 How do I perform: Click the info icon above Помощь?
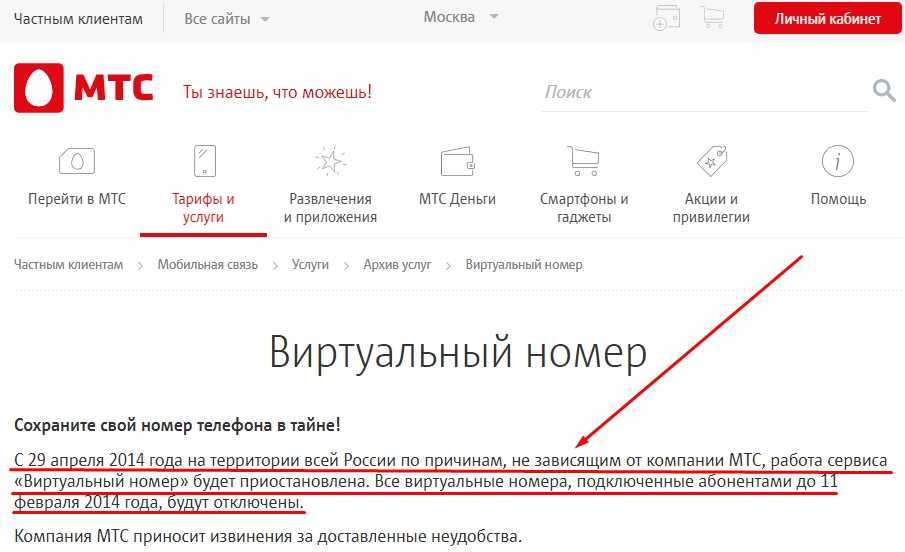837,161
